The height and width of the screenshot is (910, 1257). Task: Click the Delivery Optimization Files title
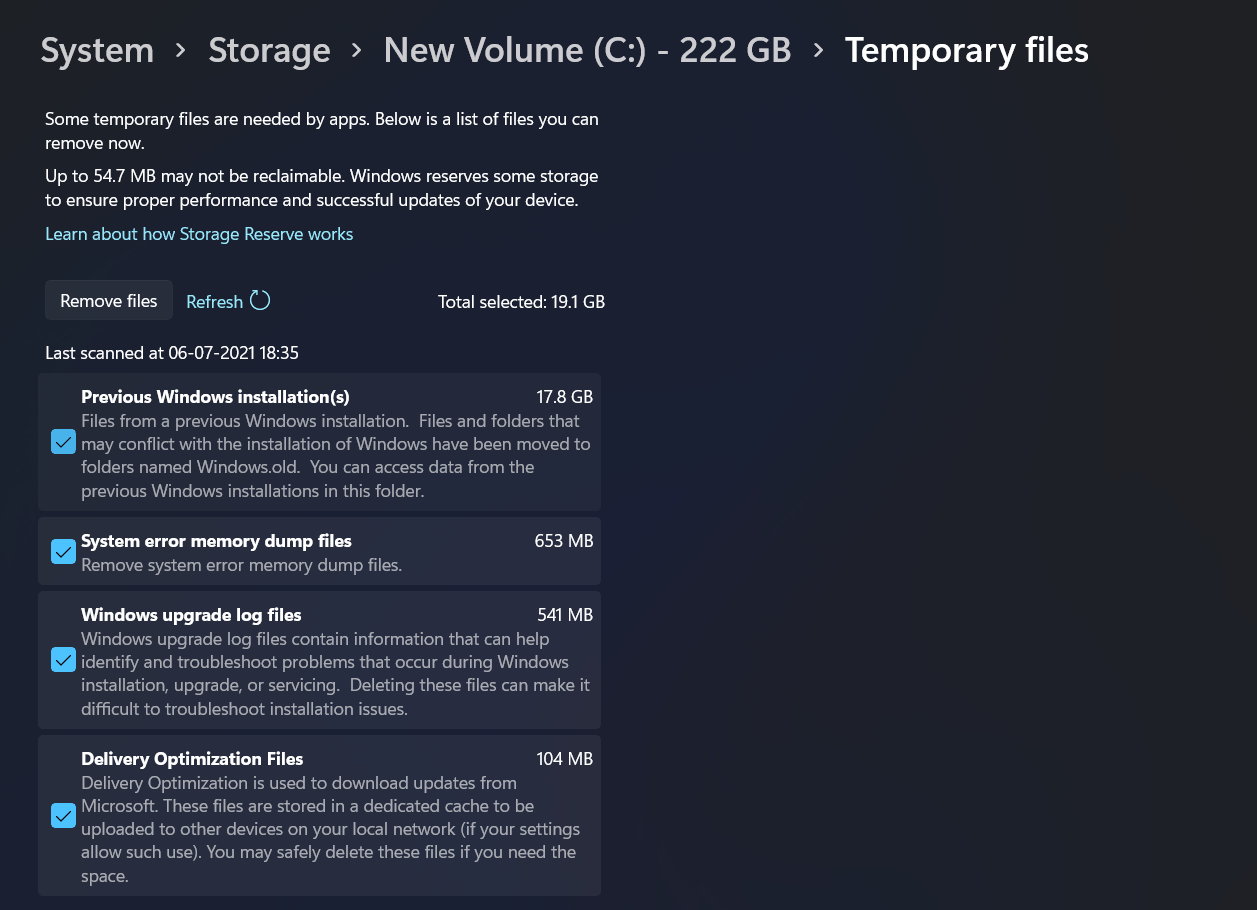pos(192,759)
